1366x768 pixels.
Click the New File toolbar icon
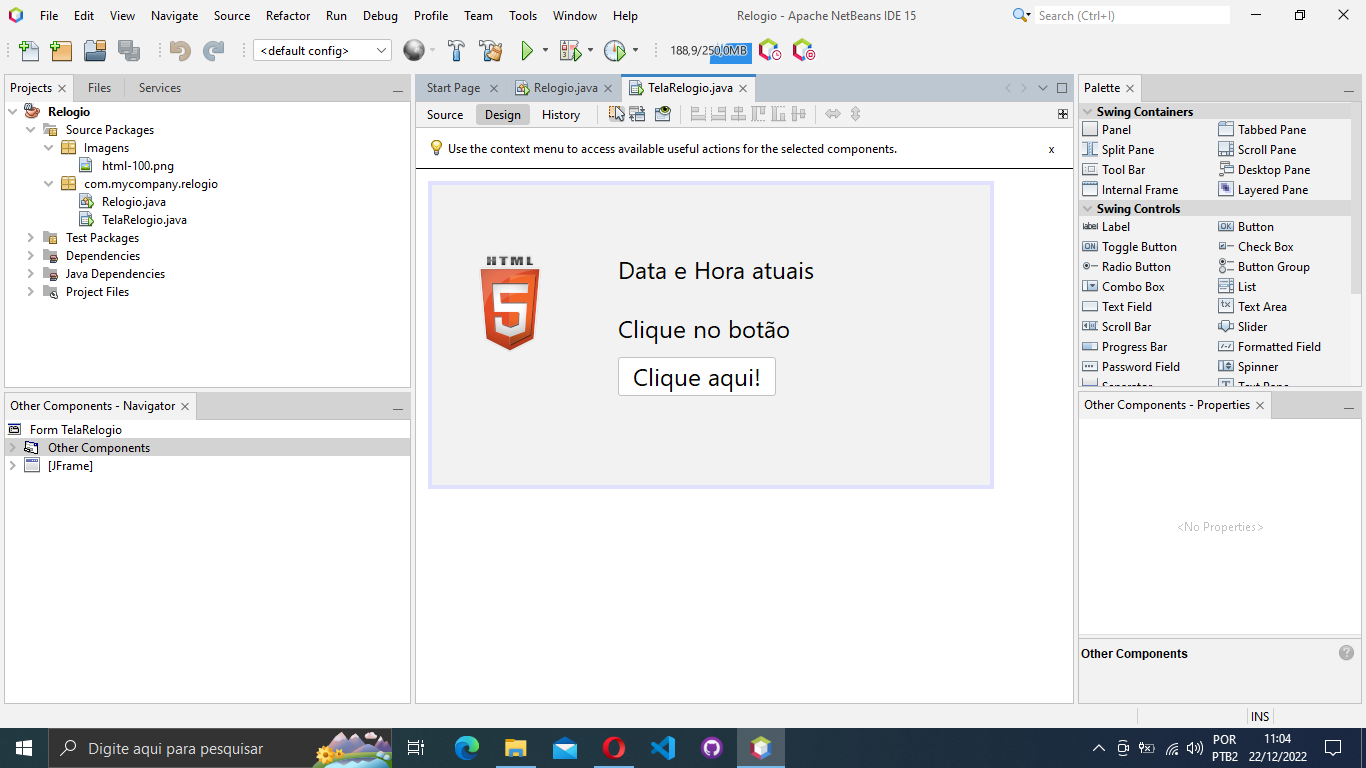pyautogui.click(x=29, y=51)
